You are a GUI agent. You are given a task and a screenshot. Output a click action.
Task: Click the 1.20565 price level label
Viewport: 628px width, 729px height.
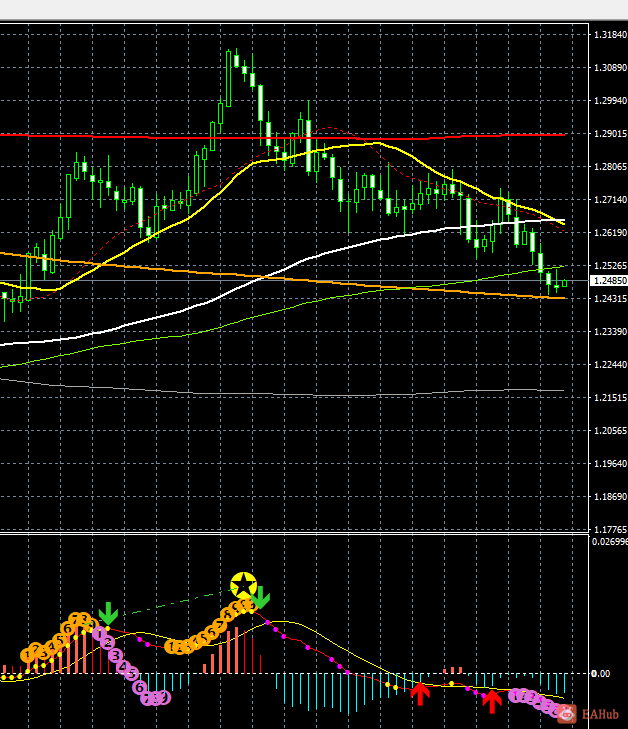pyautogui.click(x=610, y=431)
